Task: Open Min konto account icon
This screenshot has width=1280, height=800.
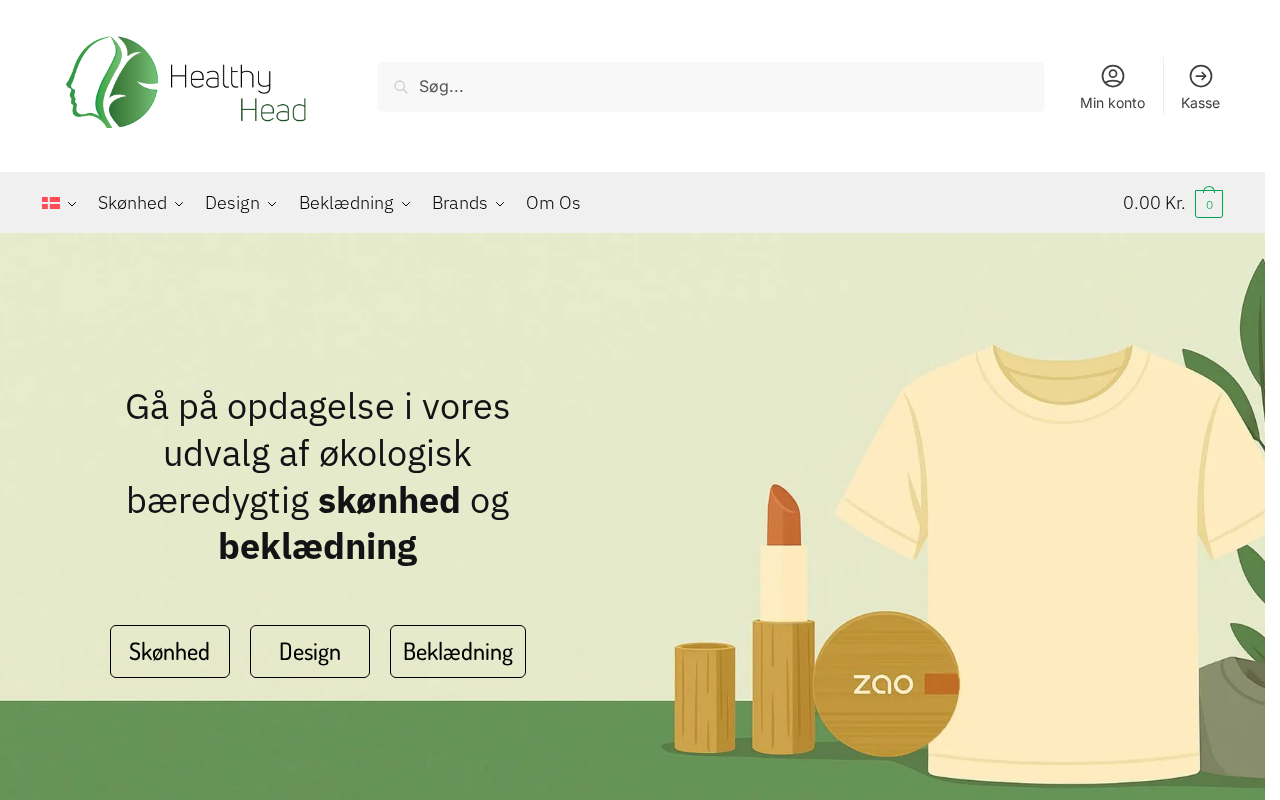Action: pyautogui.click(x=1112, y=76)
